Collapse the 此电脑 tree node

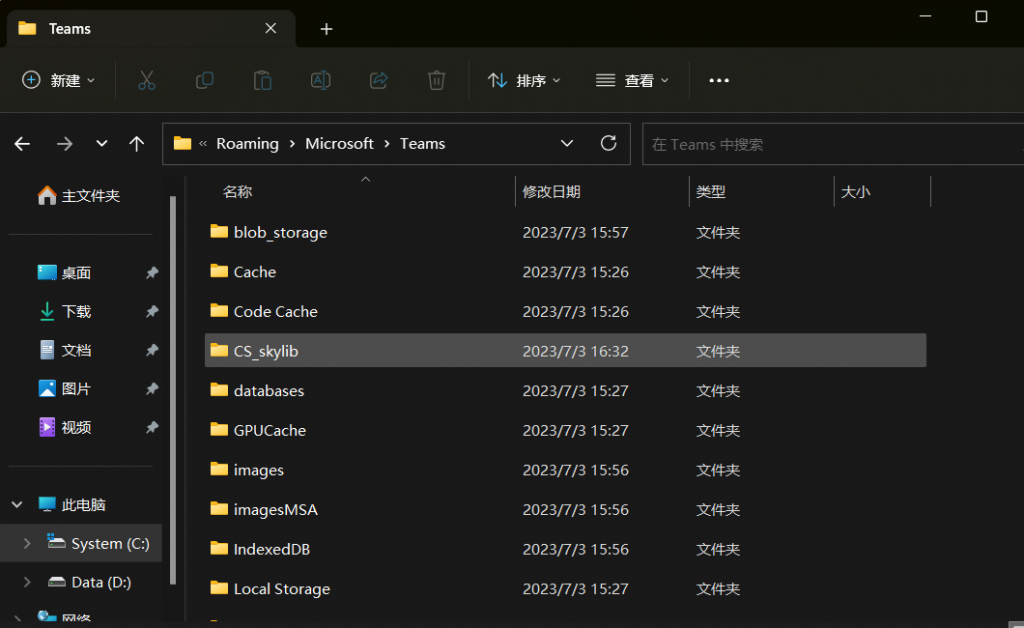[x=17, y=505]
